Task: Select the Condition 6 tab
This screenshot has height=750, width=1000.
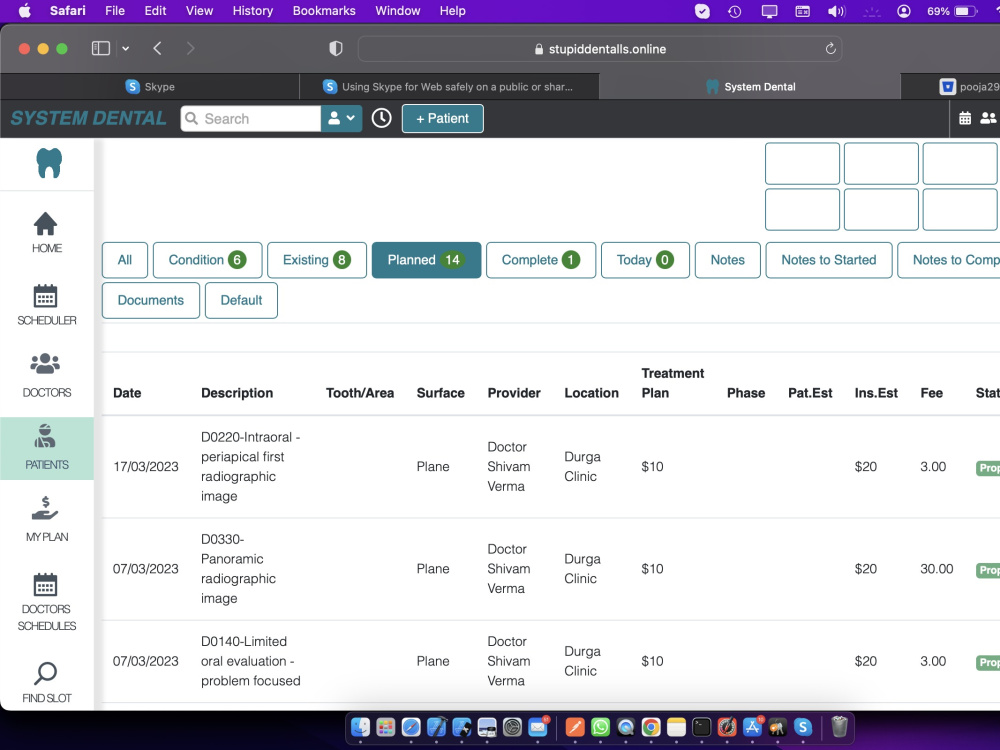Action: [x=207, y=260]
